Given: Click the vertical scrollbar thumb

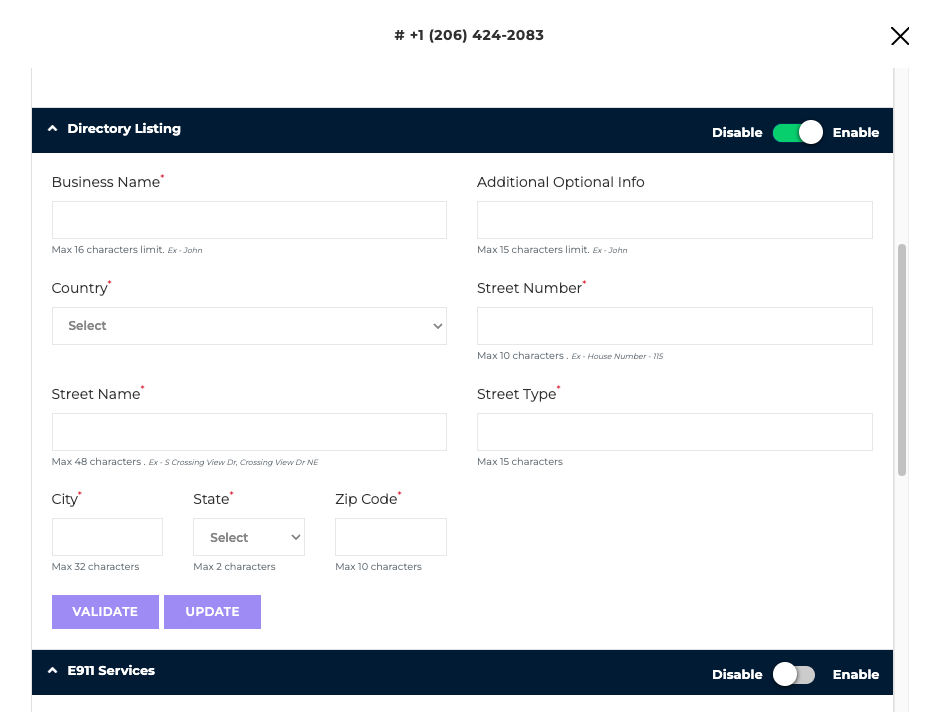Looking at the screenshot, I should [902, 360].
